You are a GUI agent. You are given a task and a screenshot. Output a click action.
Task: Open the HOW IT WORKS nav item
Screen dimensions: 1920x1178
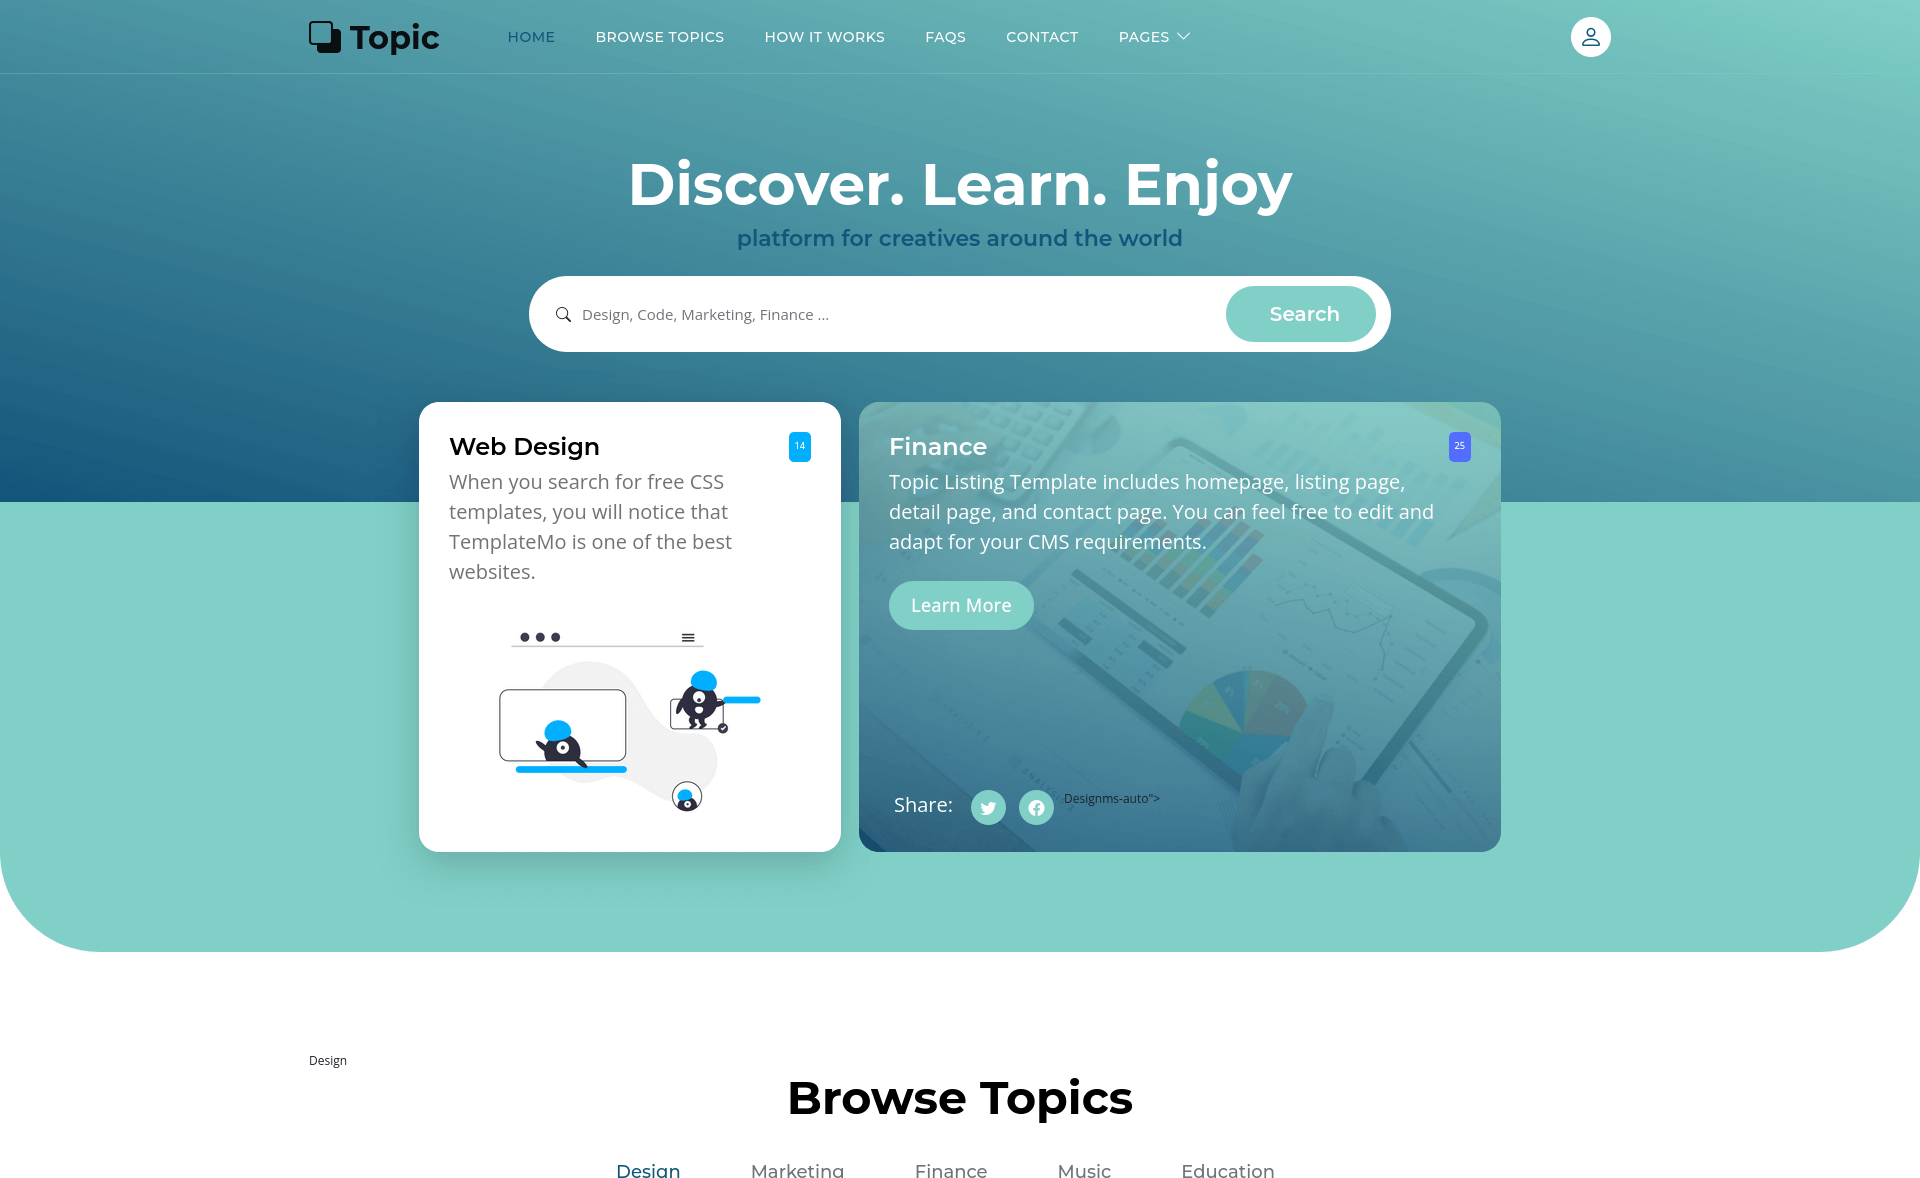click(x=824, y=37)
